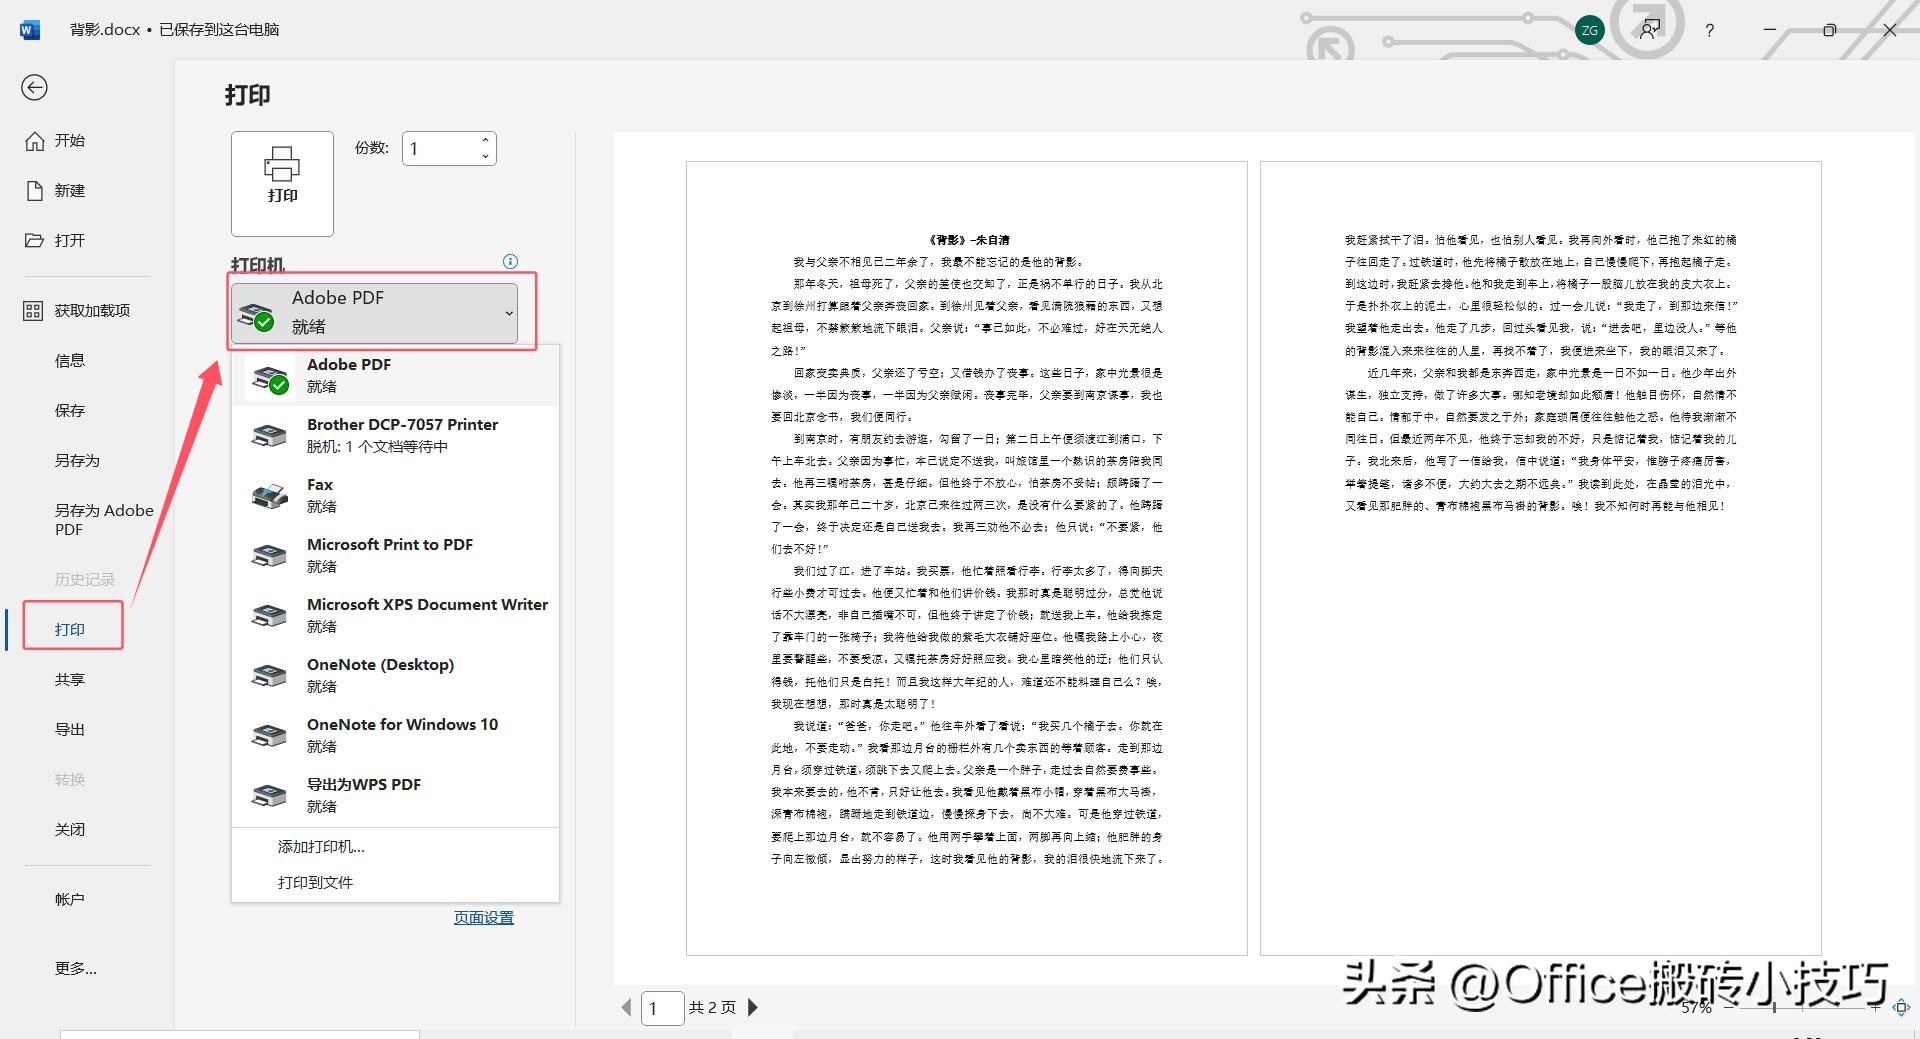Open the ZG account avatar
This screenshot has width=1920, height=1039.
[x=1590, y=30]
